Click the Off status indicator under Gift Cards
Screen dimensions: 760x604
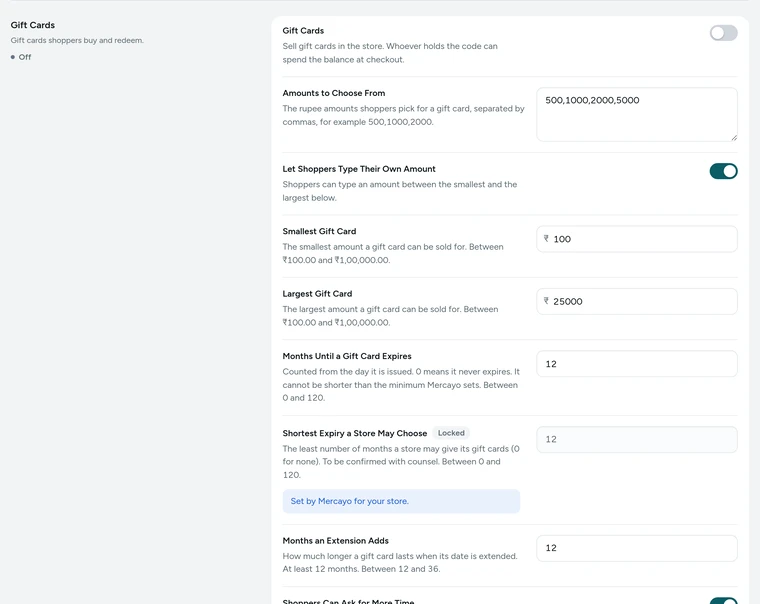tap(21, 57)
